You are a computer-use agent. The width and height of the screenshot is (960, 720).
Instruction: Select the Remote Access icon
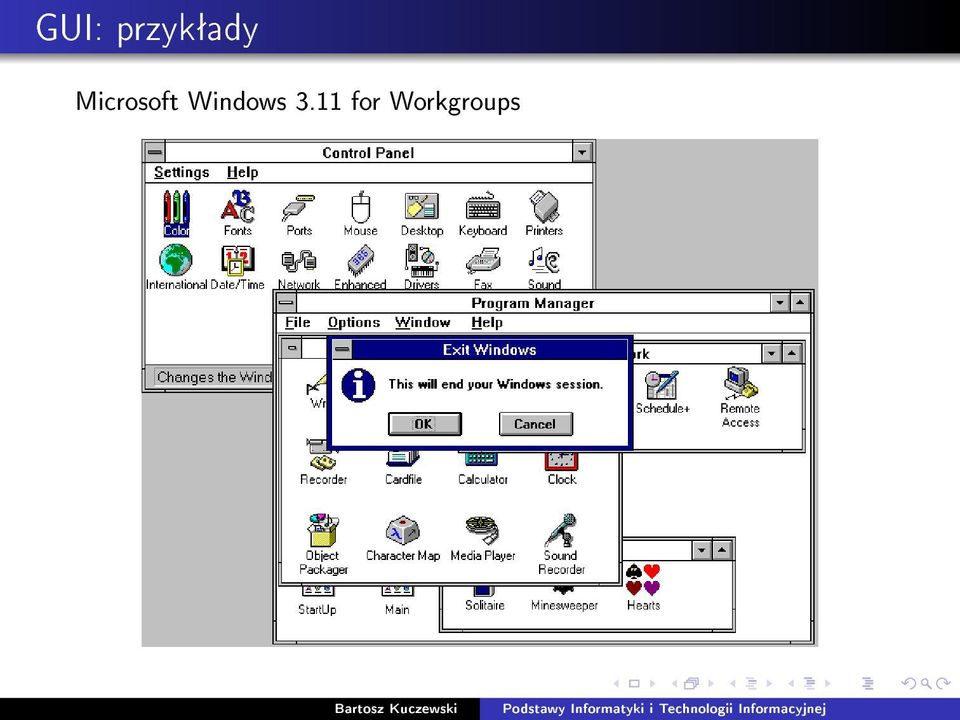click(740, 397)
